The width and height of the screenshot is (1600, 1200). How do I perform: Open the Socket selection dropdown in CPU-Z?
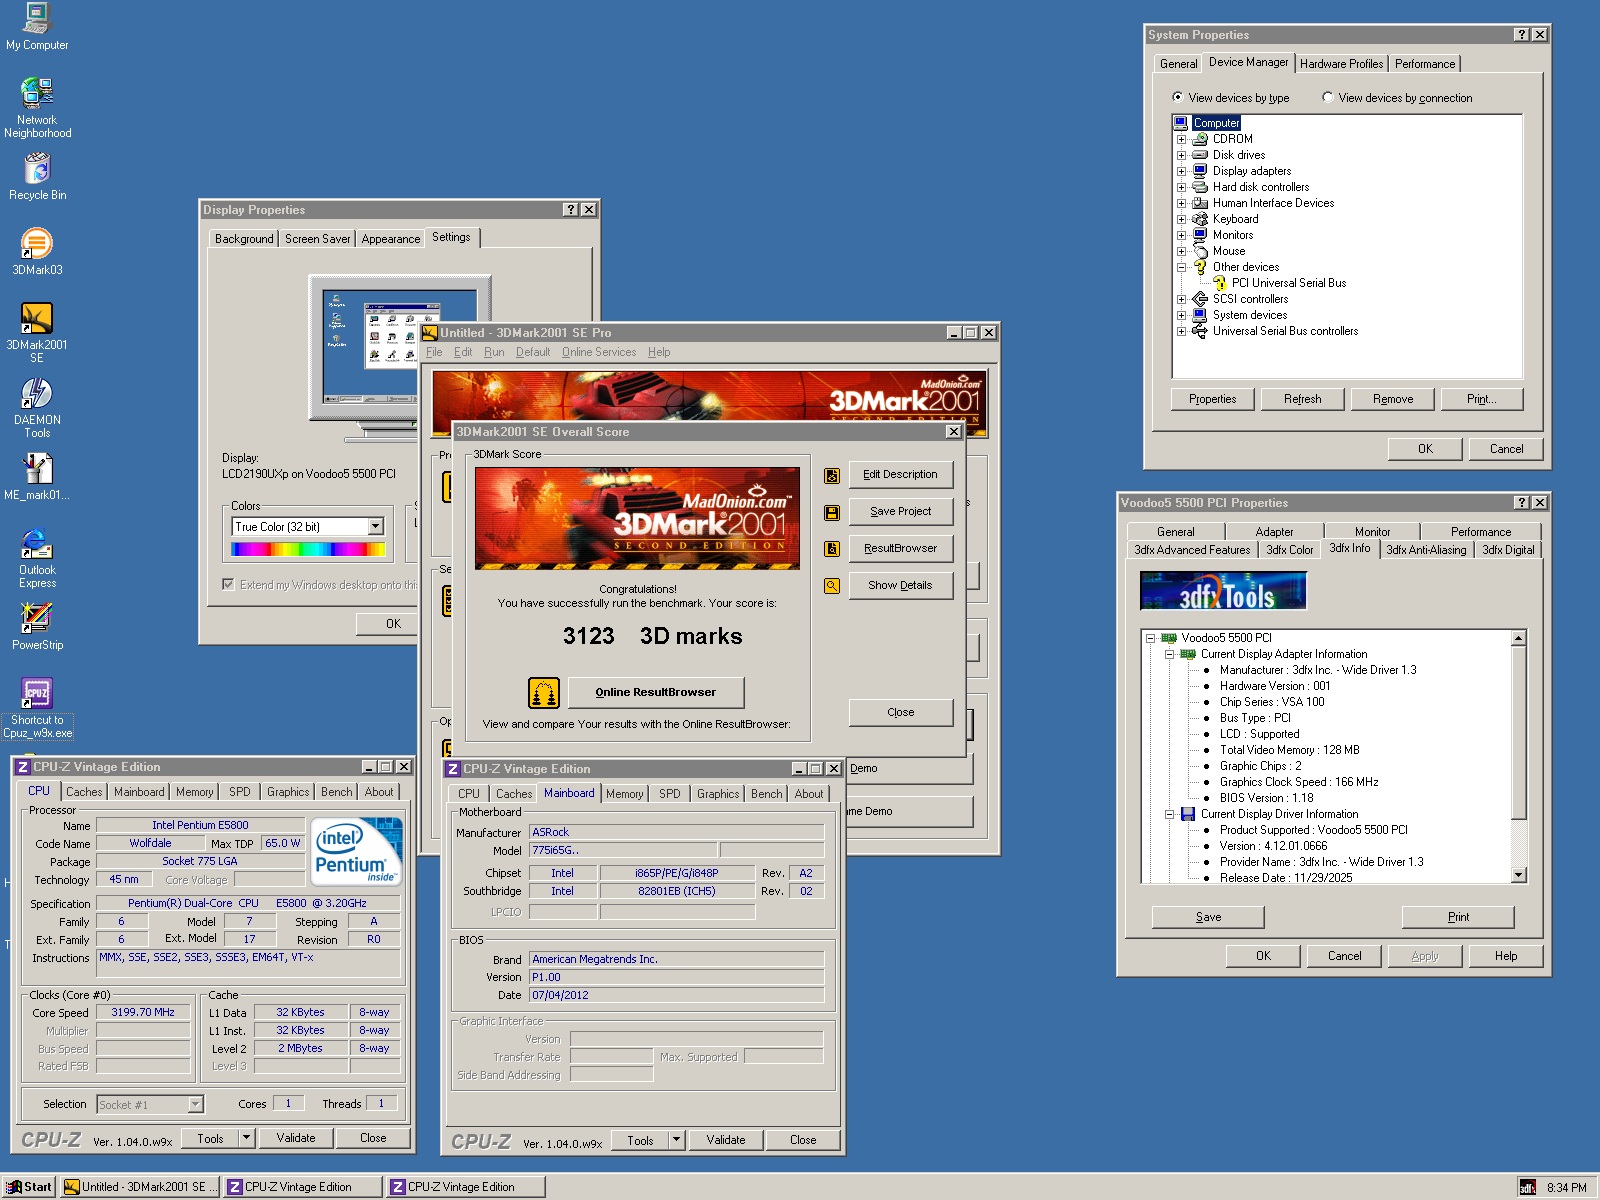(196, 1104)
